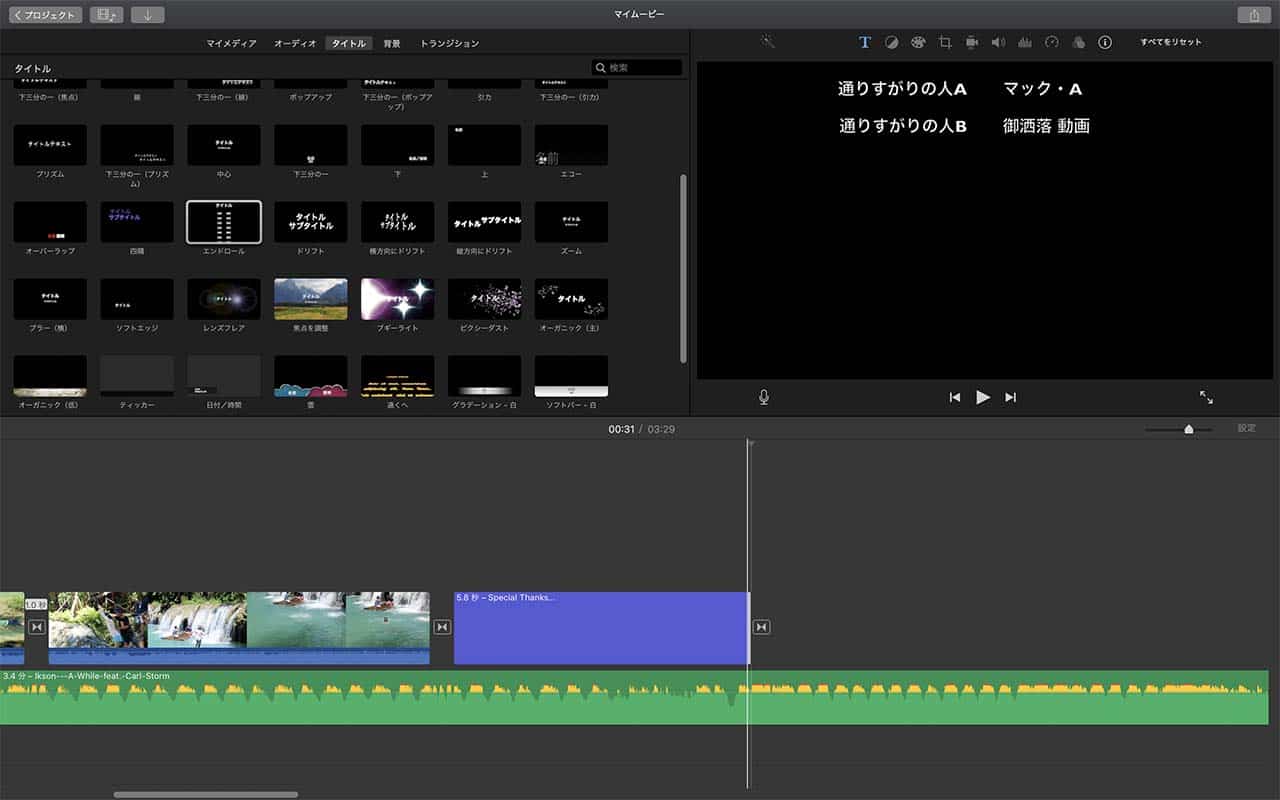1280x800 pixels.
Task: Select 日付/時間 title thumbnail
Action: (224, 376)
